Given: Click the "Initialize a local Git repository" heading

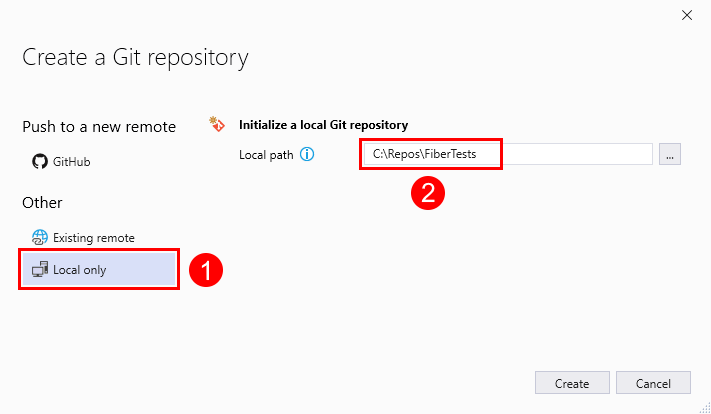Looking at the screenshot, I should tap(323, 125).
